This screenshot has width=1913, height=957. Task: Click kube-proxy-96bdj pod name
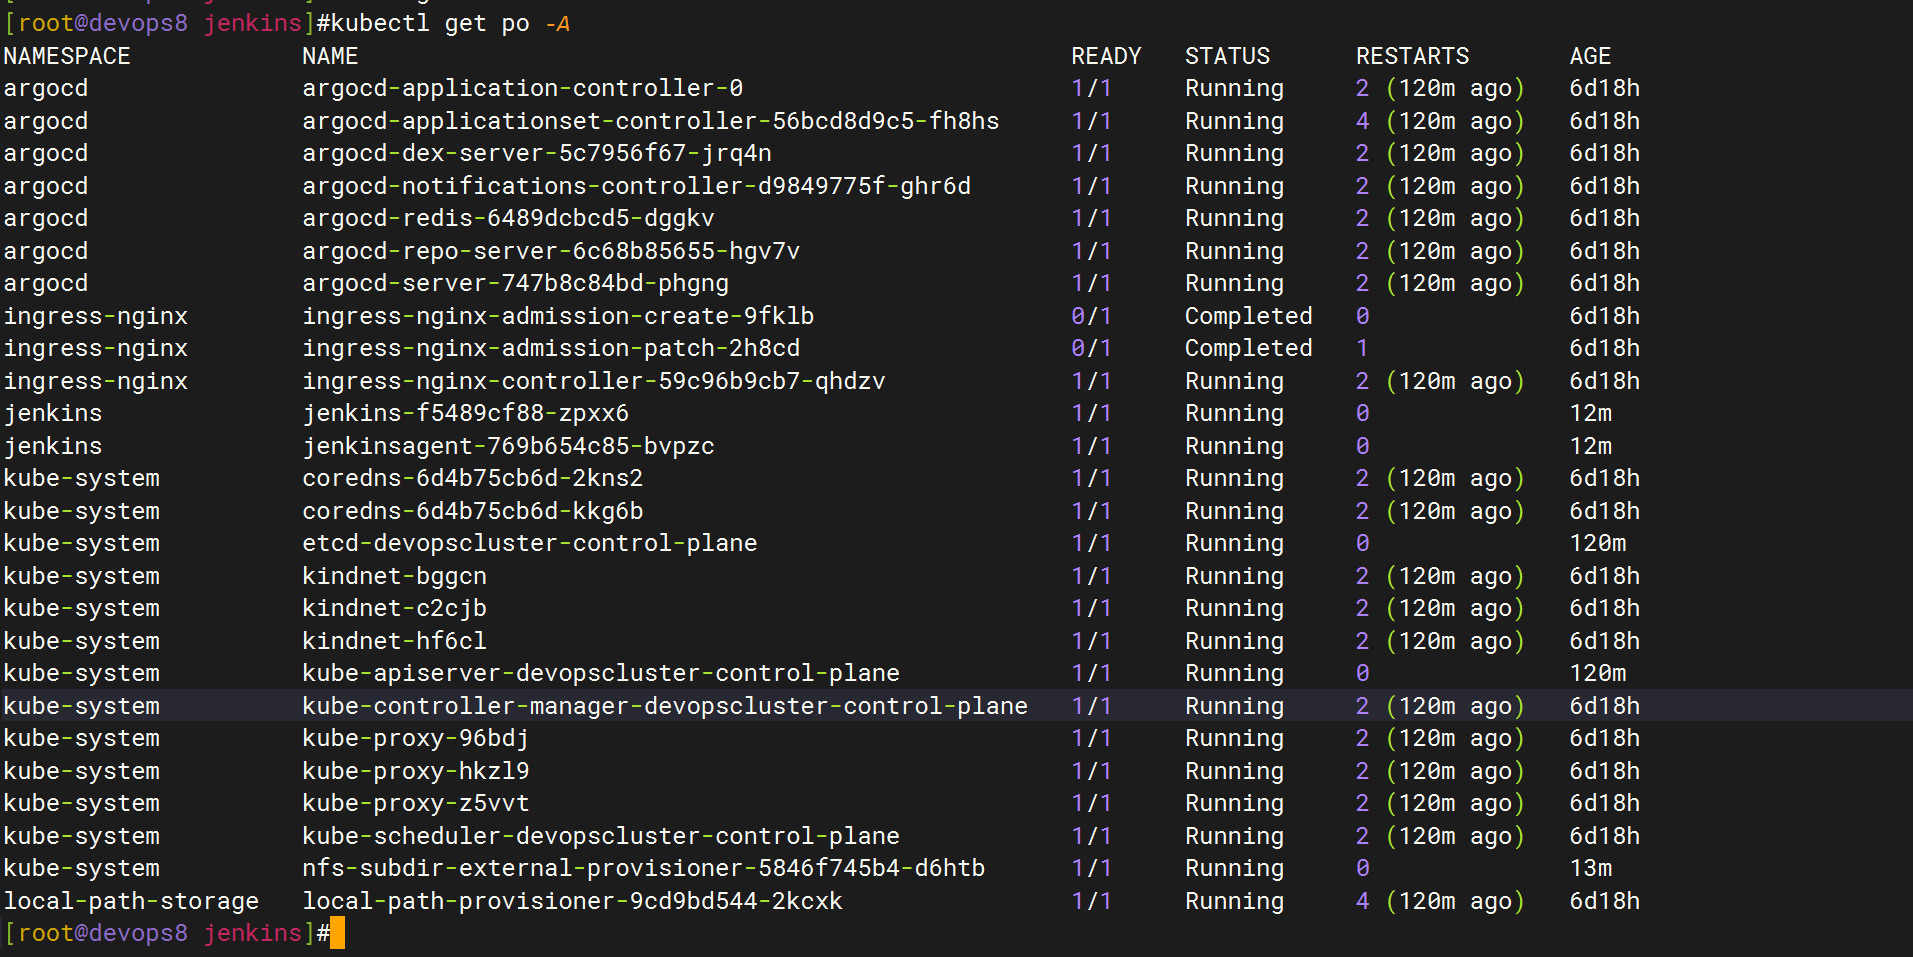[x=415, y=738]
